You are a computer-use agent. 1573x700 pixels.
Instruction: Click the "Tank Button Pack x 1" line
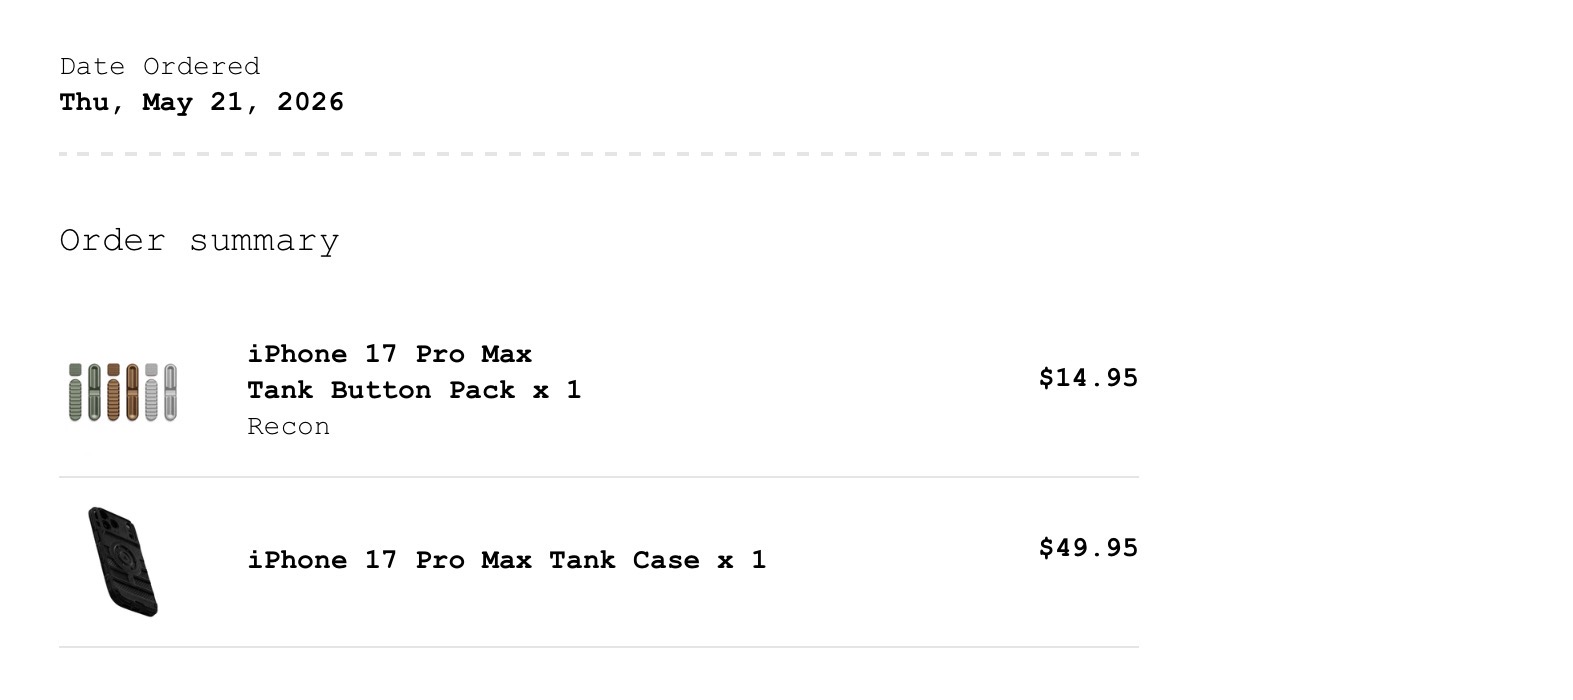[414, 390]
